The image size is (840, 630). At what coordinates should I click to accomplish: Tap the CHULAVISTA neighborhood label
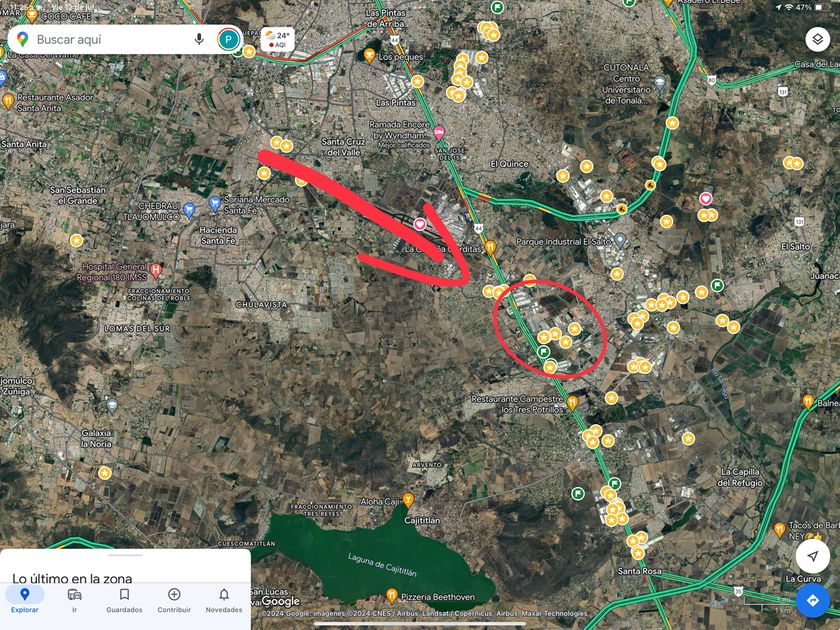point(262,304)
